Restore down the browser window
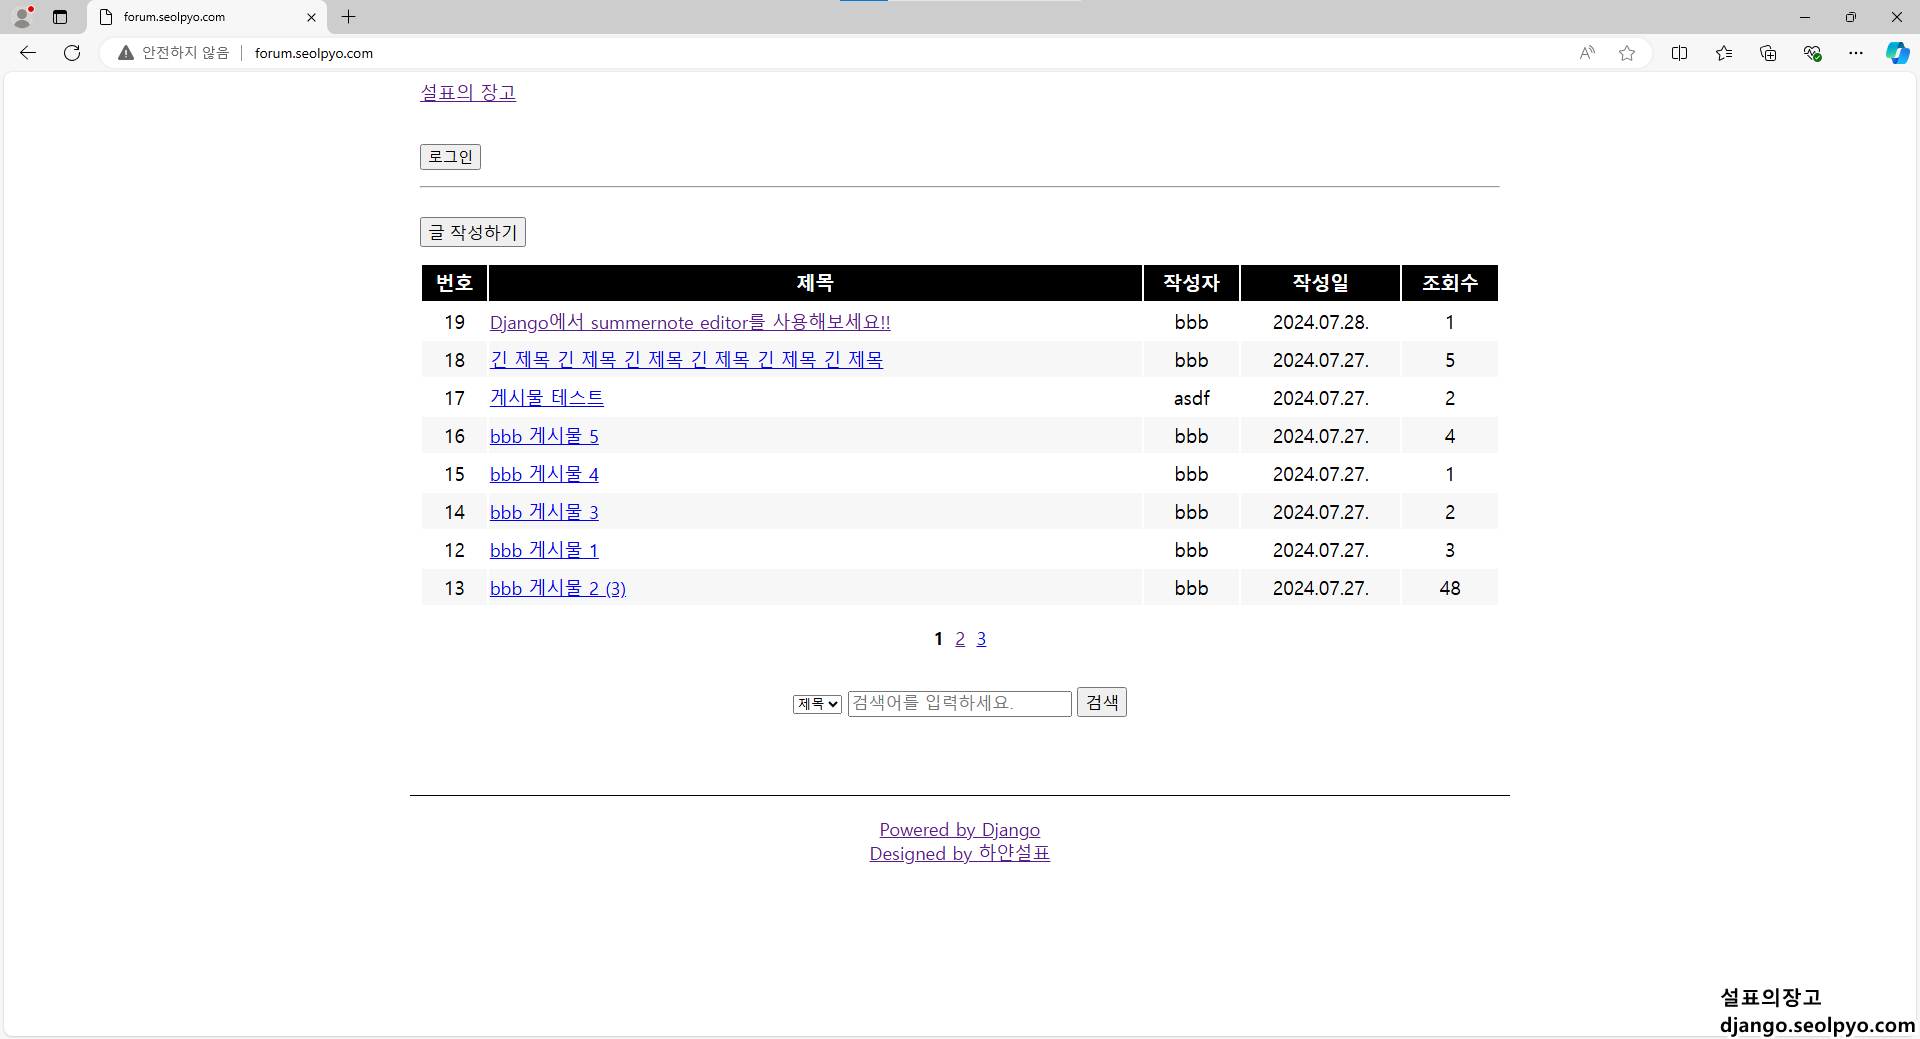Screen dimensions: 1920x1039 click(1851, 17)
